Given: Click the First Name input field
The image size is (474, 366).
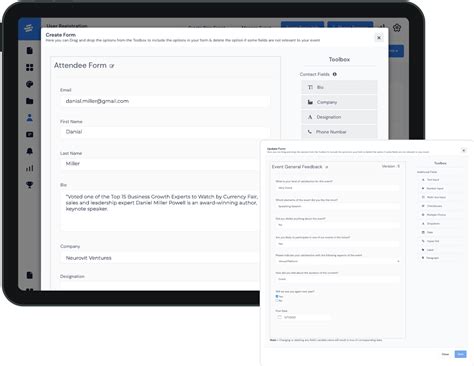Looking at the screenshot, I should pos(165,132).
